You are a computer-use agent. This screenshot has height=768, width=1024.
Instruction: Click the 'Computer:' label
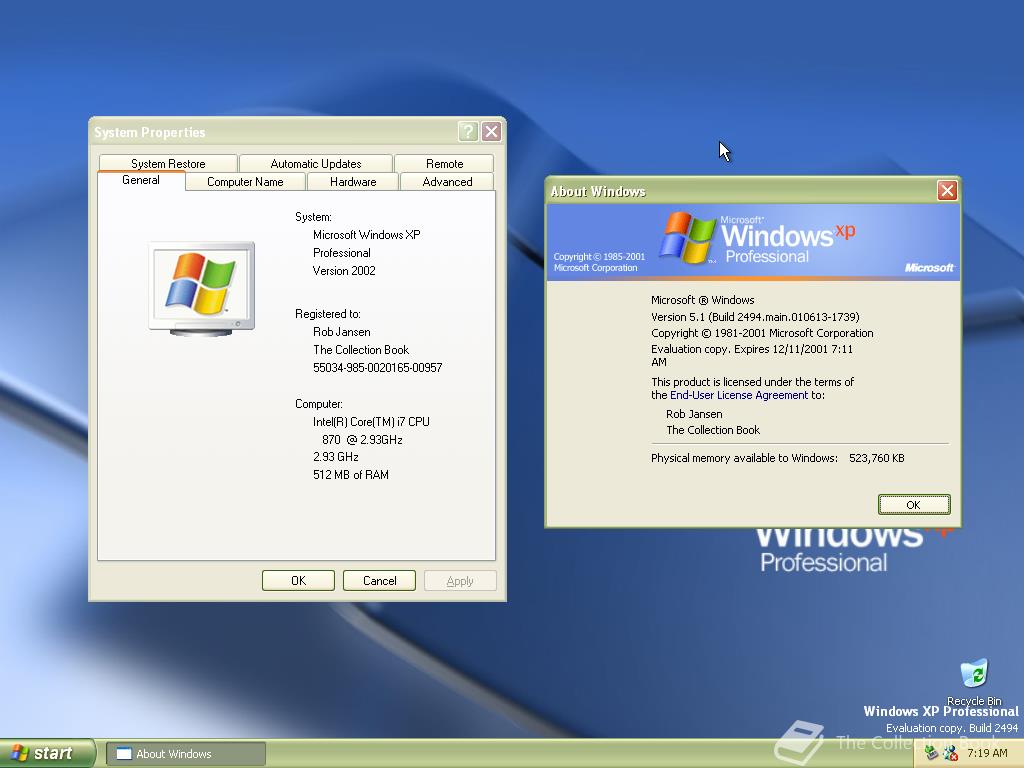[319, 404]
